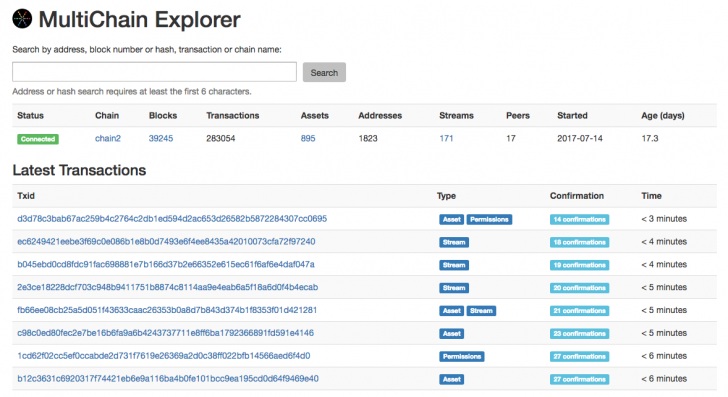Open transaction starting with ec6249421e
This screenshot has height=397, width=728.
point(166,241)
